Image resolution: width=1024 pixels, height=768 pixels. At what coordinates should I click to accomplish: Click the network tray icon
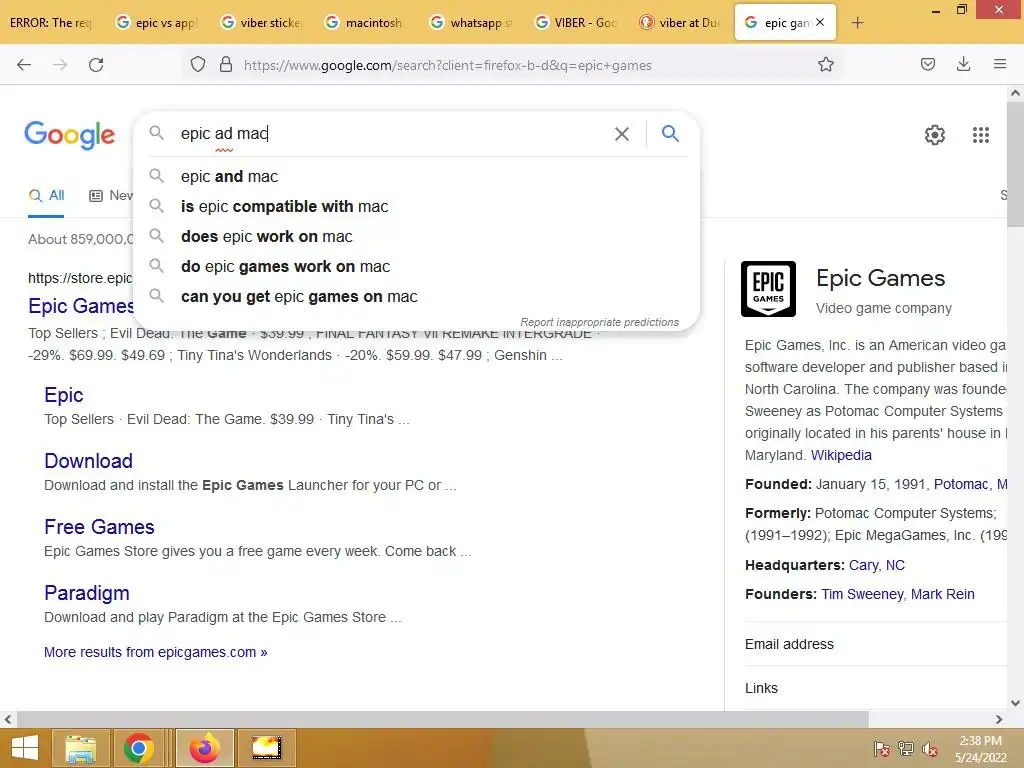[906, 749]
